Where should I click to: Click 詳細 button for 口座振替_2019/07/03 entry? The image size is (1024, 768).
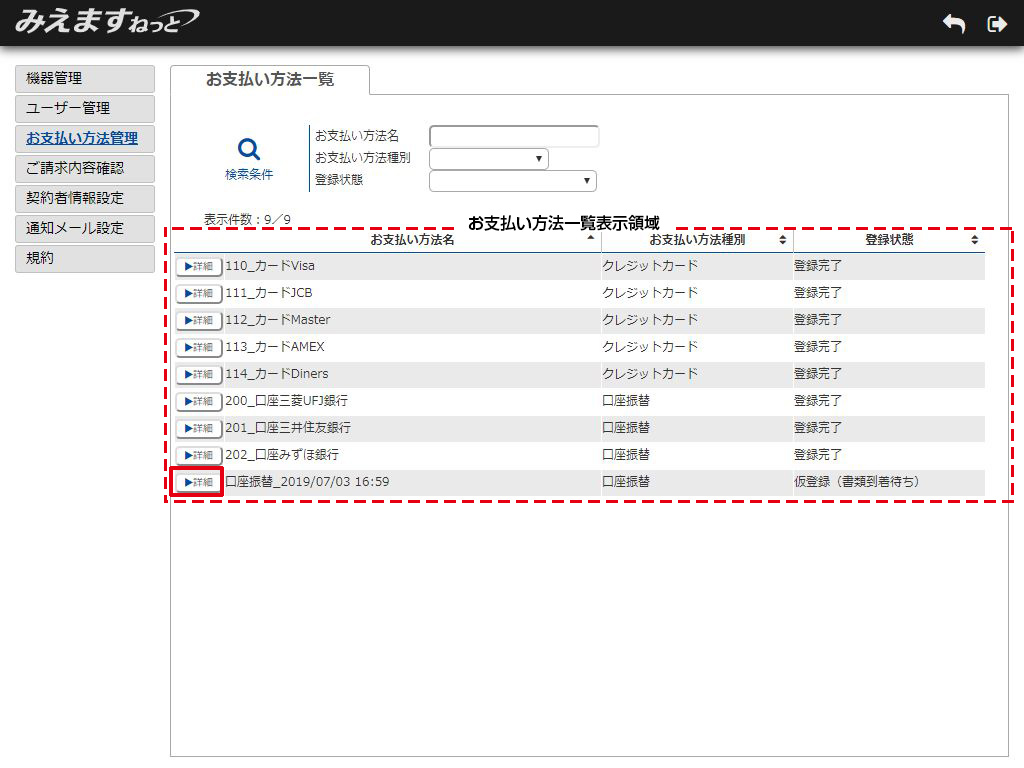(198, 482)
